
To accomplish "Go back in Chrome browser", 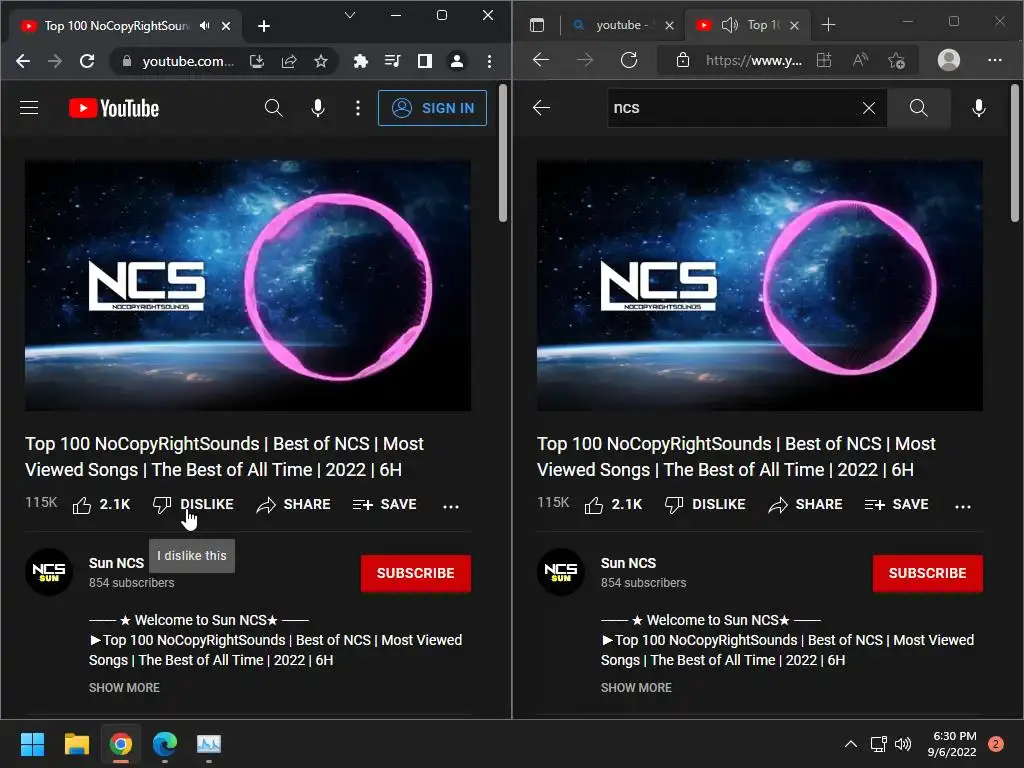I will [23, 61].
